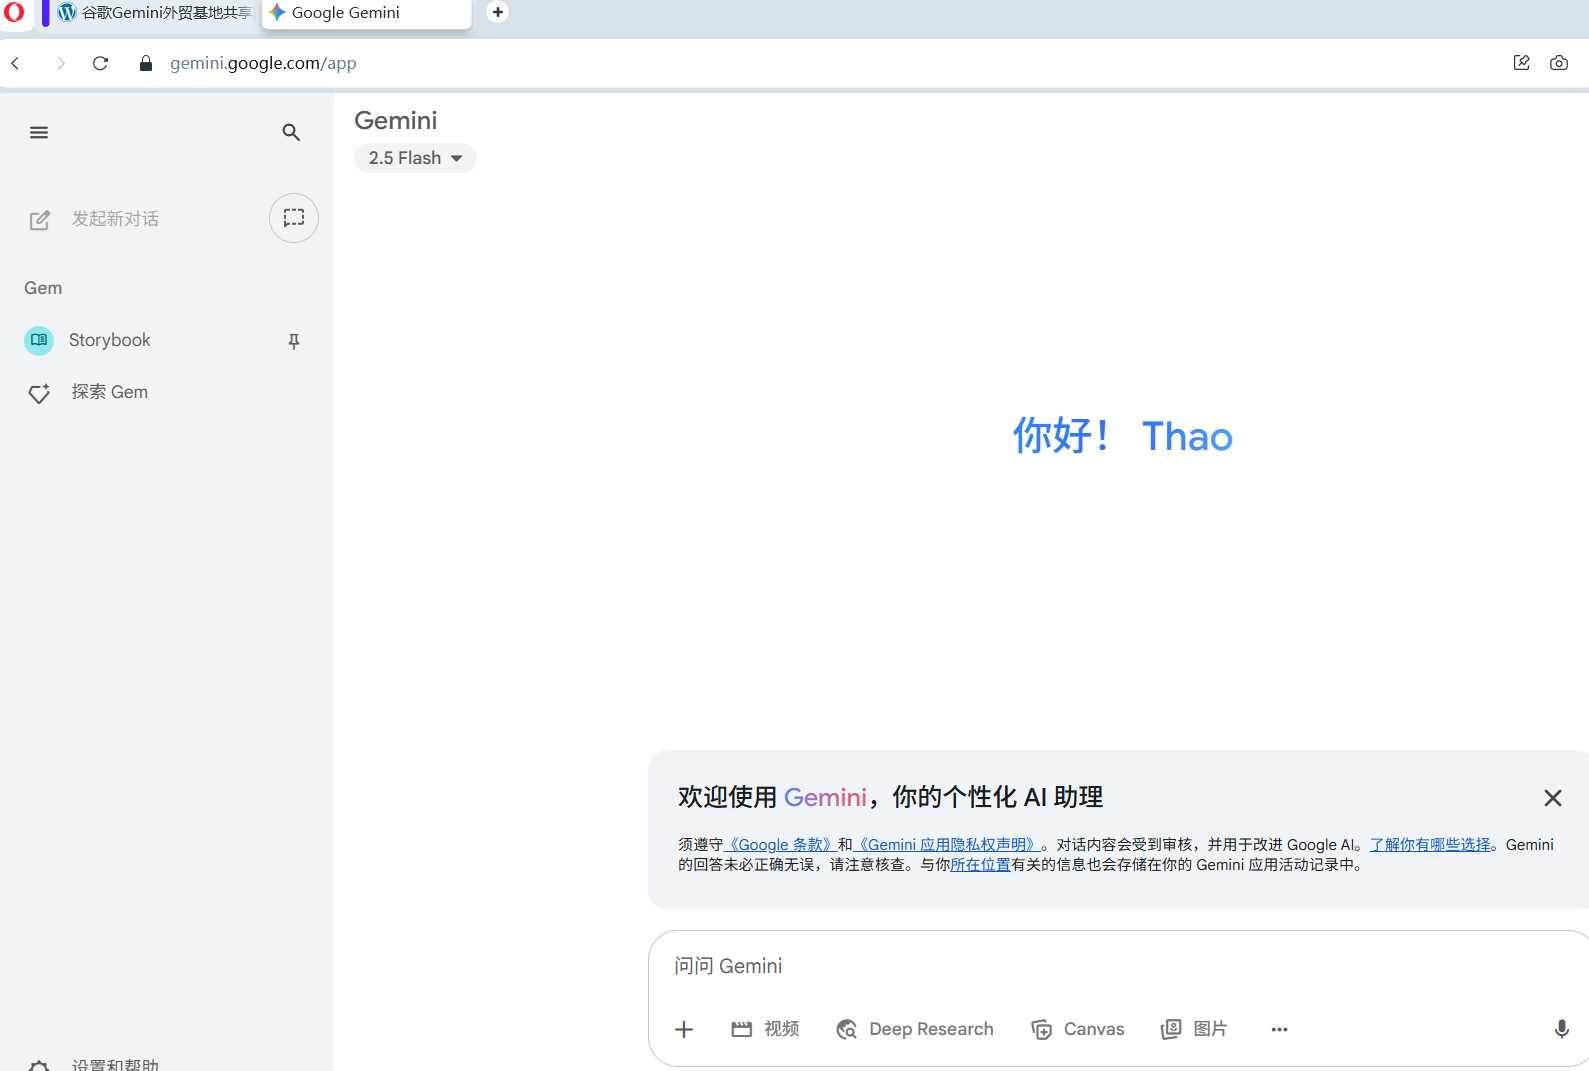1589x1071 pixels.
Task: Collapse the sidebar with hamburger menu icon
Action: [39, 132]
